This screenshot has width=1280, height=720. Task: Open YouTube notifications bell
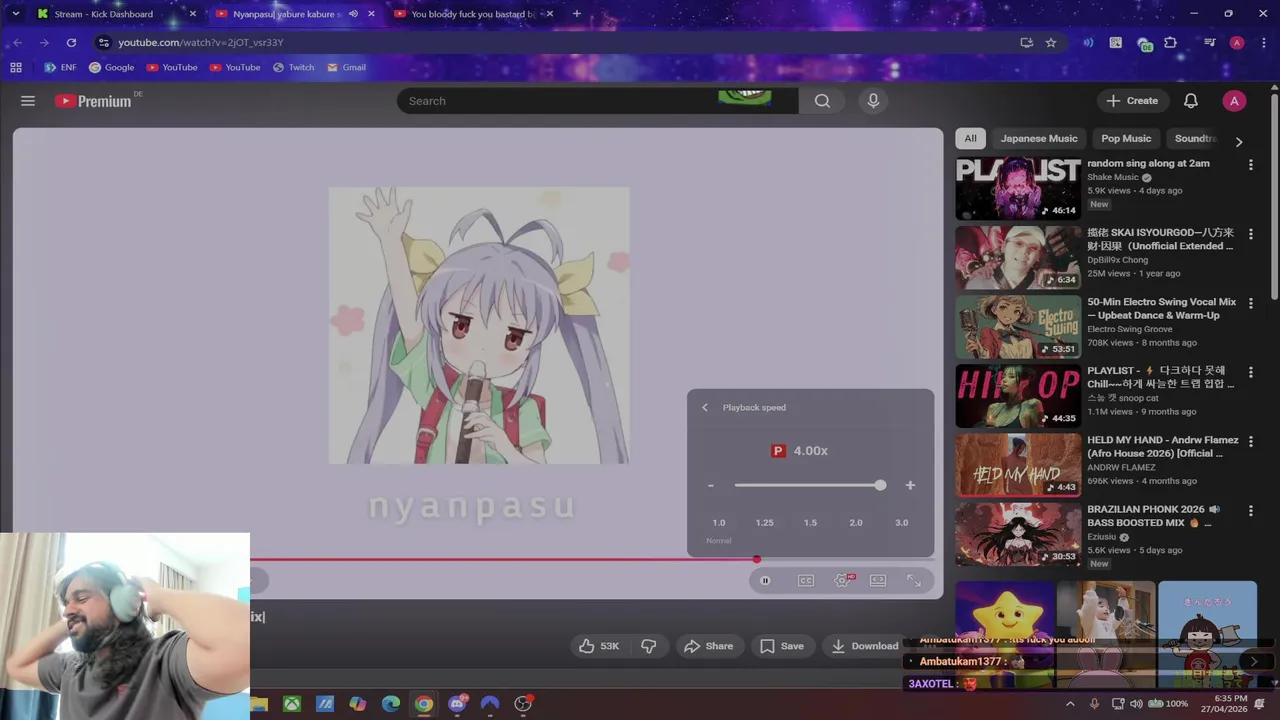[1191, 101]
